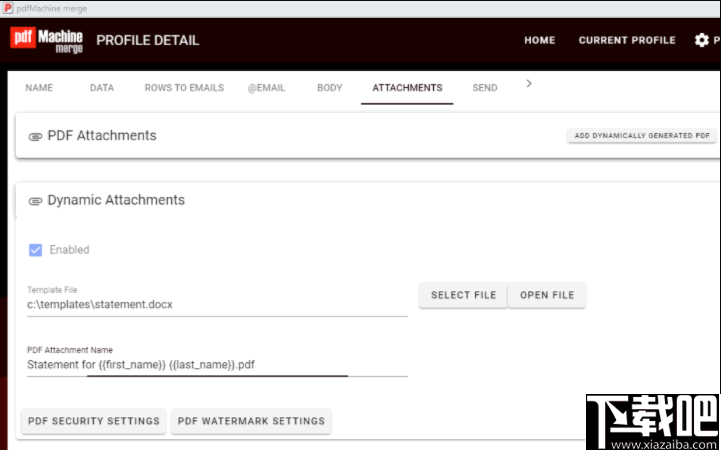Image resolution: width=721 pixels, height=450 pixels.
Task: Click the settings gear icon
Action: (x=701, y=41)
